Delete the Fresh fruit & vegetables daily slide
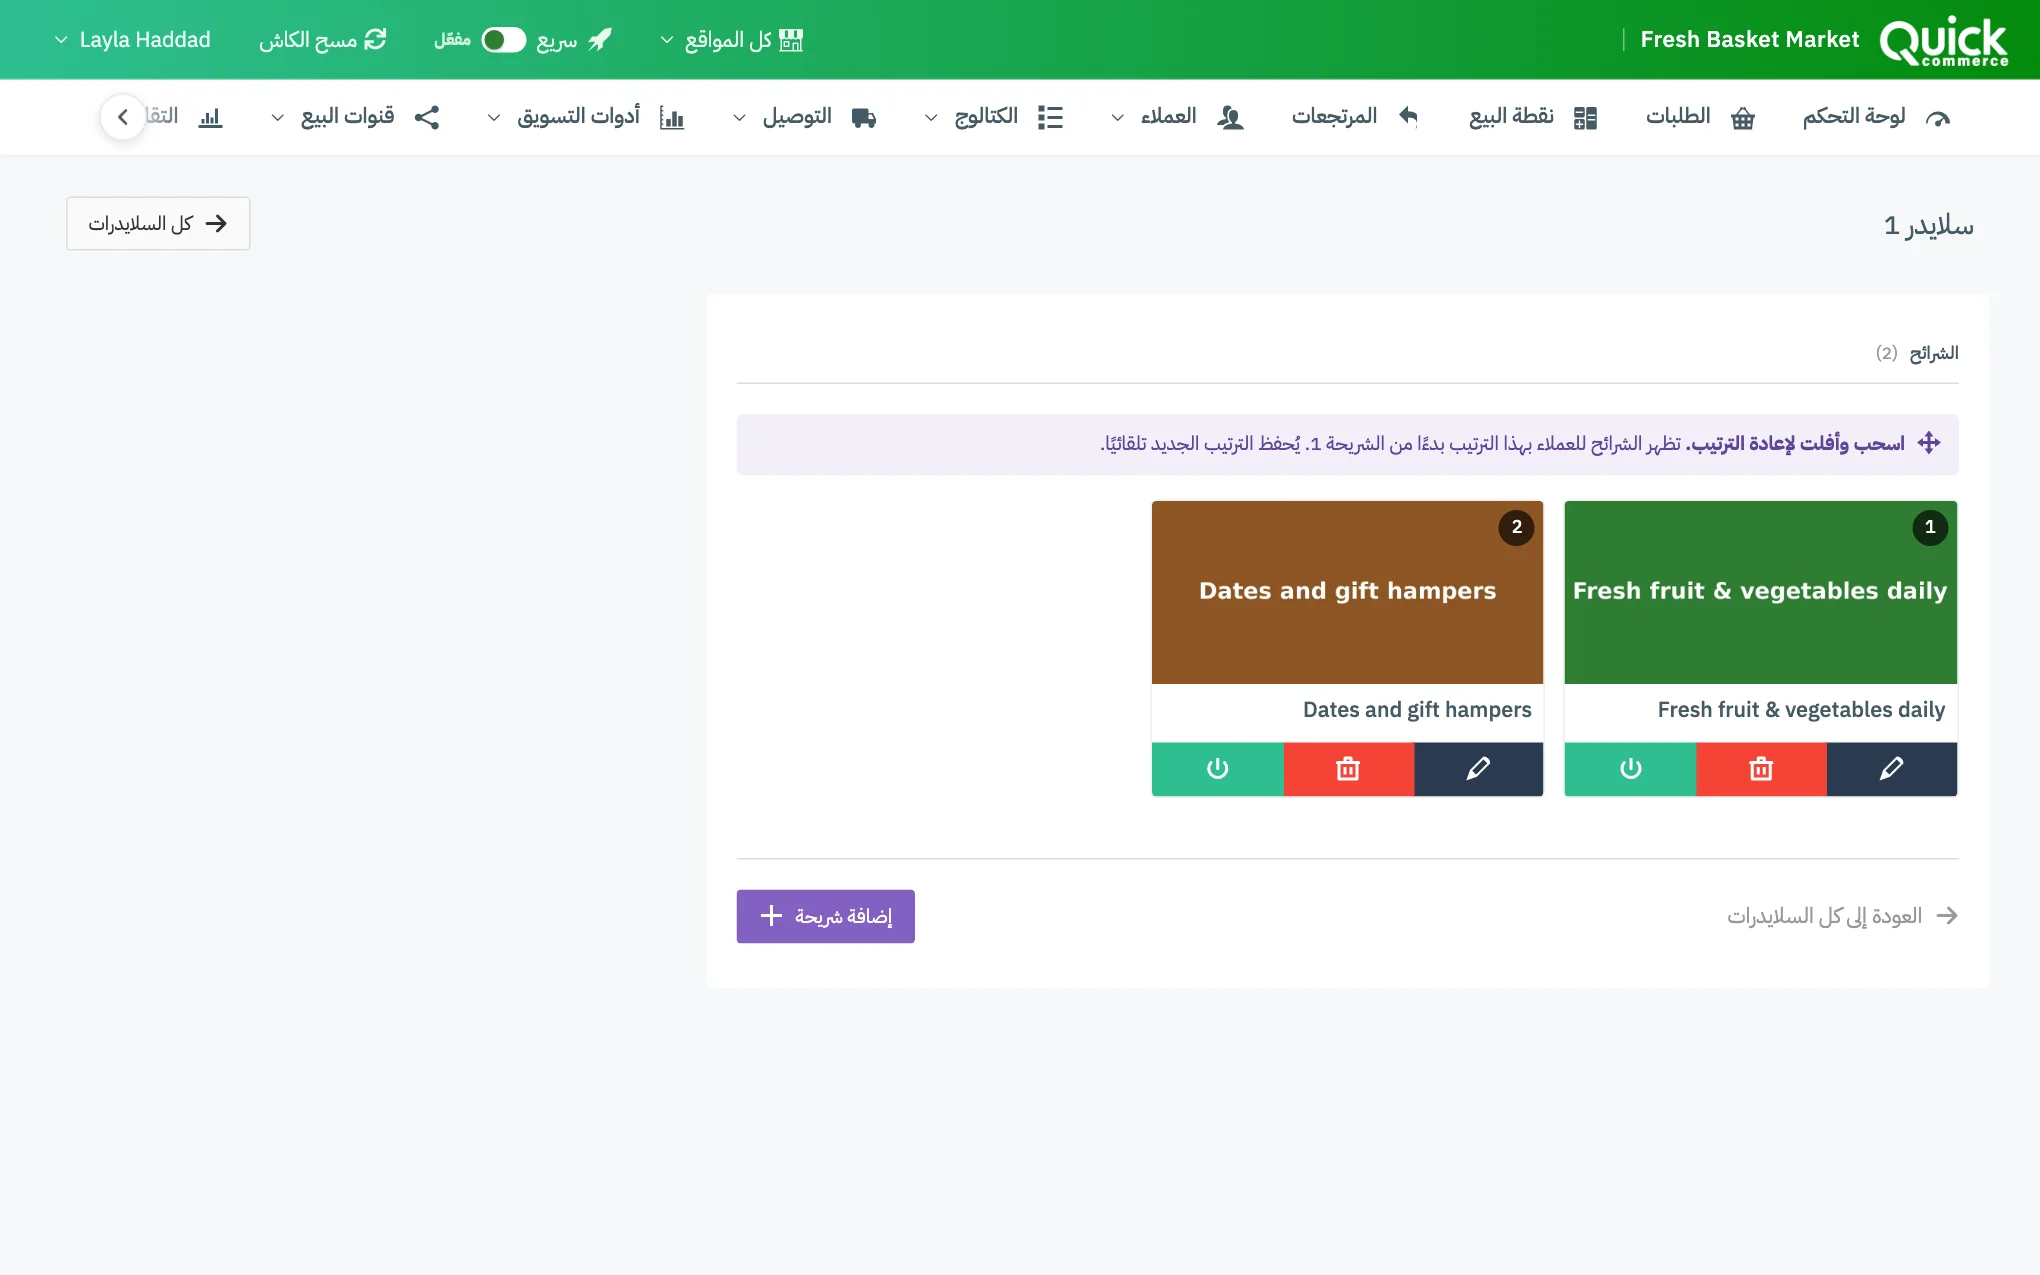This screenshot has height=1275, width=2040. pos(1761,769)
